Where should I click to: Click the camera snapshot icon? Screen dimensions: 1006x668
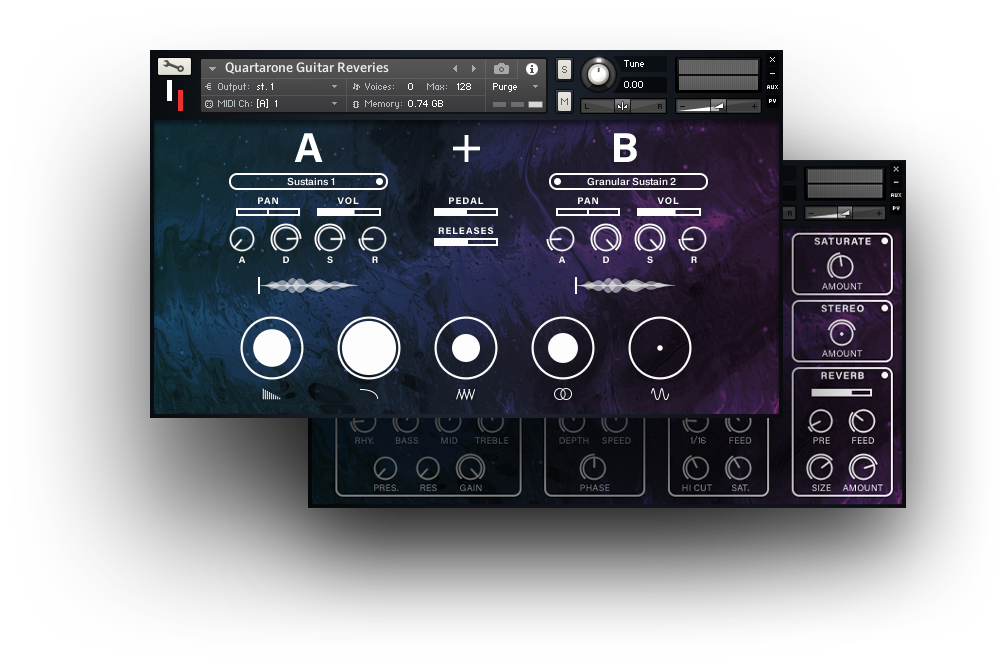pyautogui.click(x=501, y=69)
